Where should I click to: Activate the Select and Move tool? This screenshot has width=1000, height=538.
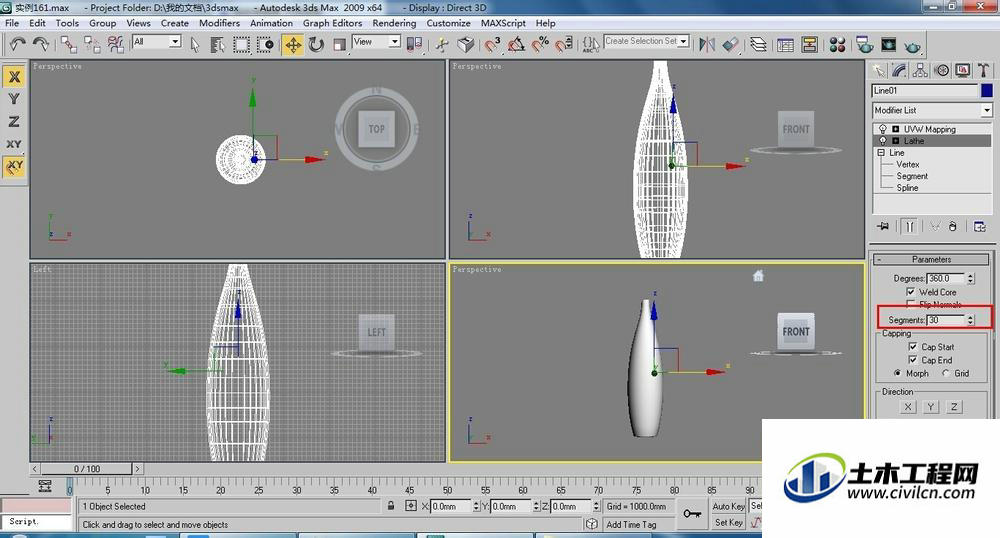click(x=293, y=45)
